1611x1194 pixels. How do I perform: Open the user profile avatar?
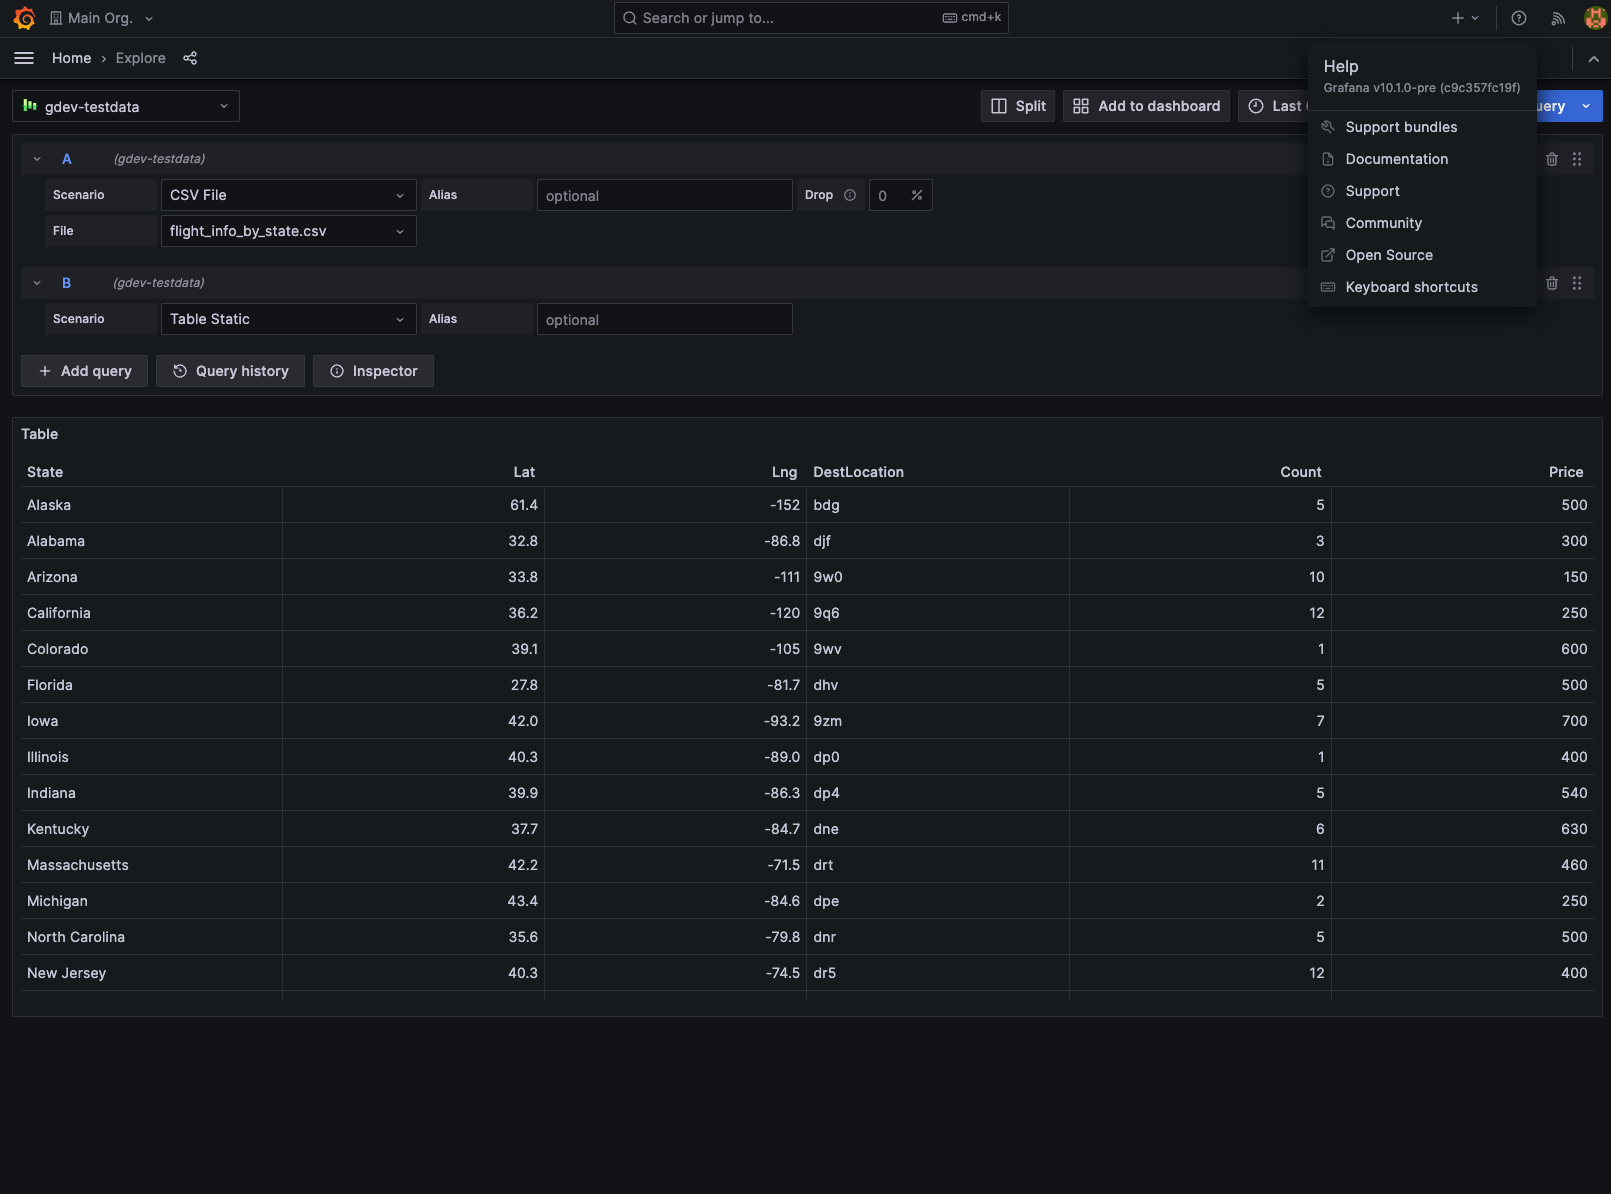click(x=1595, y=17)
